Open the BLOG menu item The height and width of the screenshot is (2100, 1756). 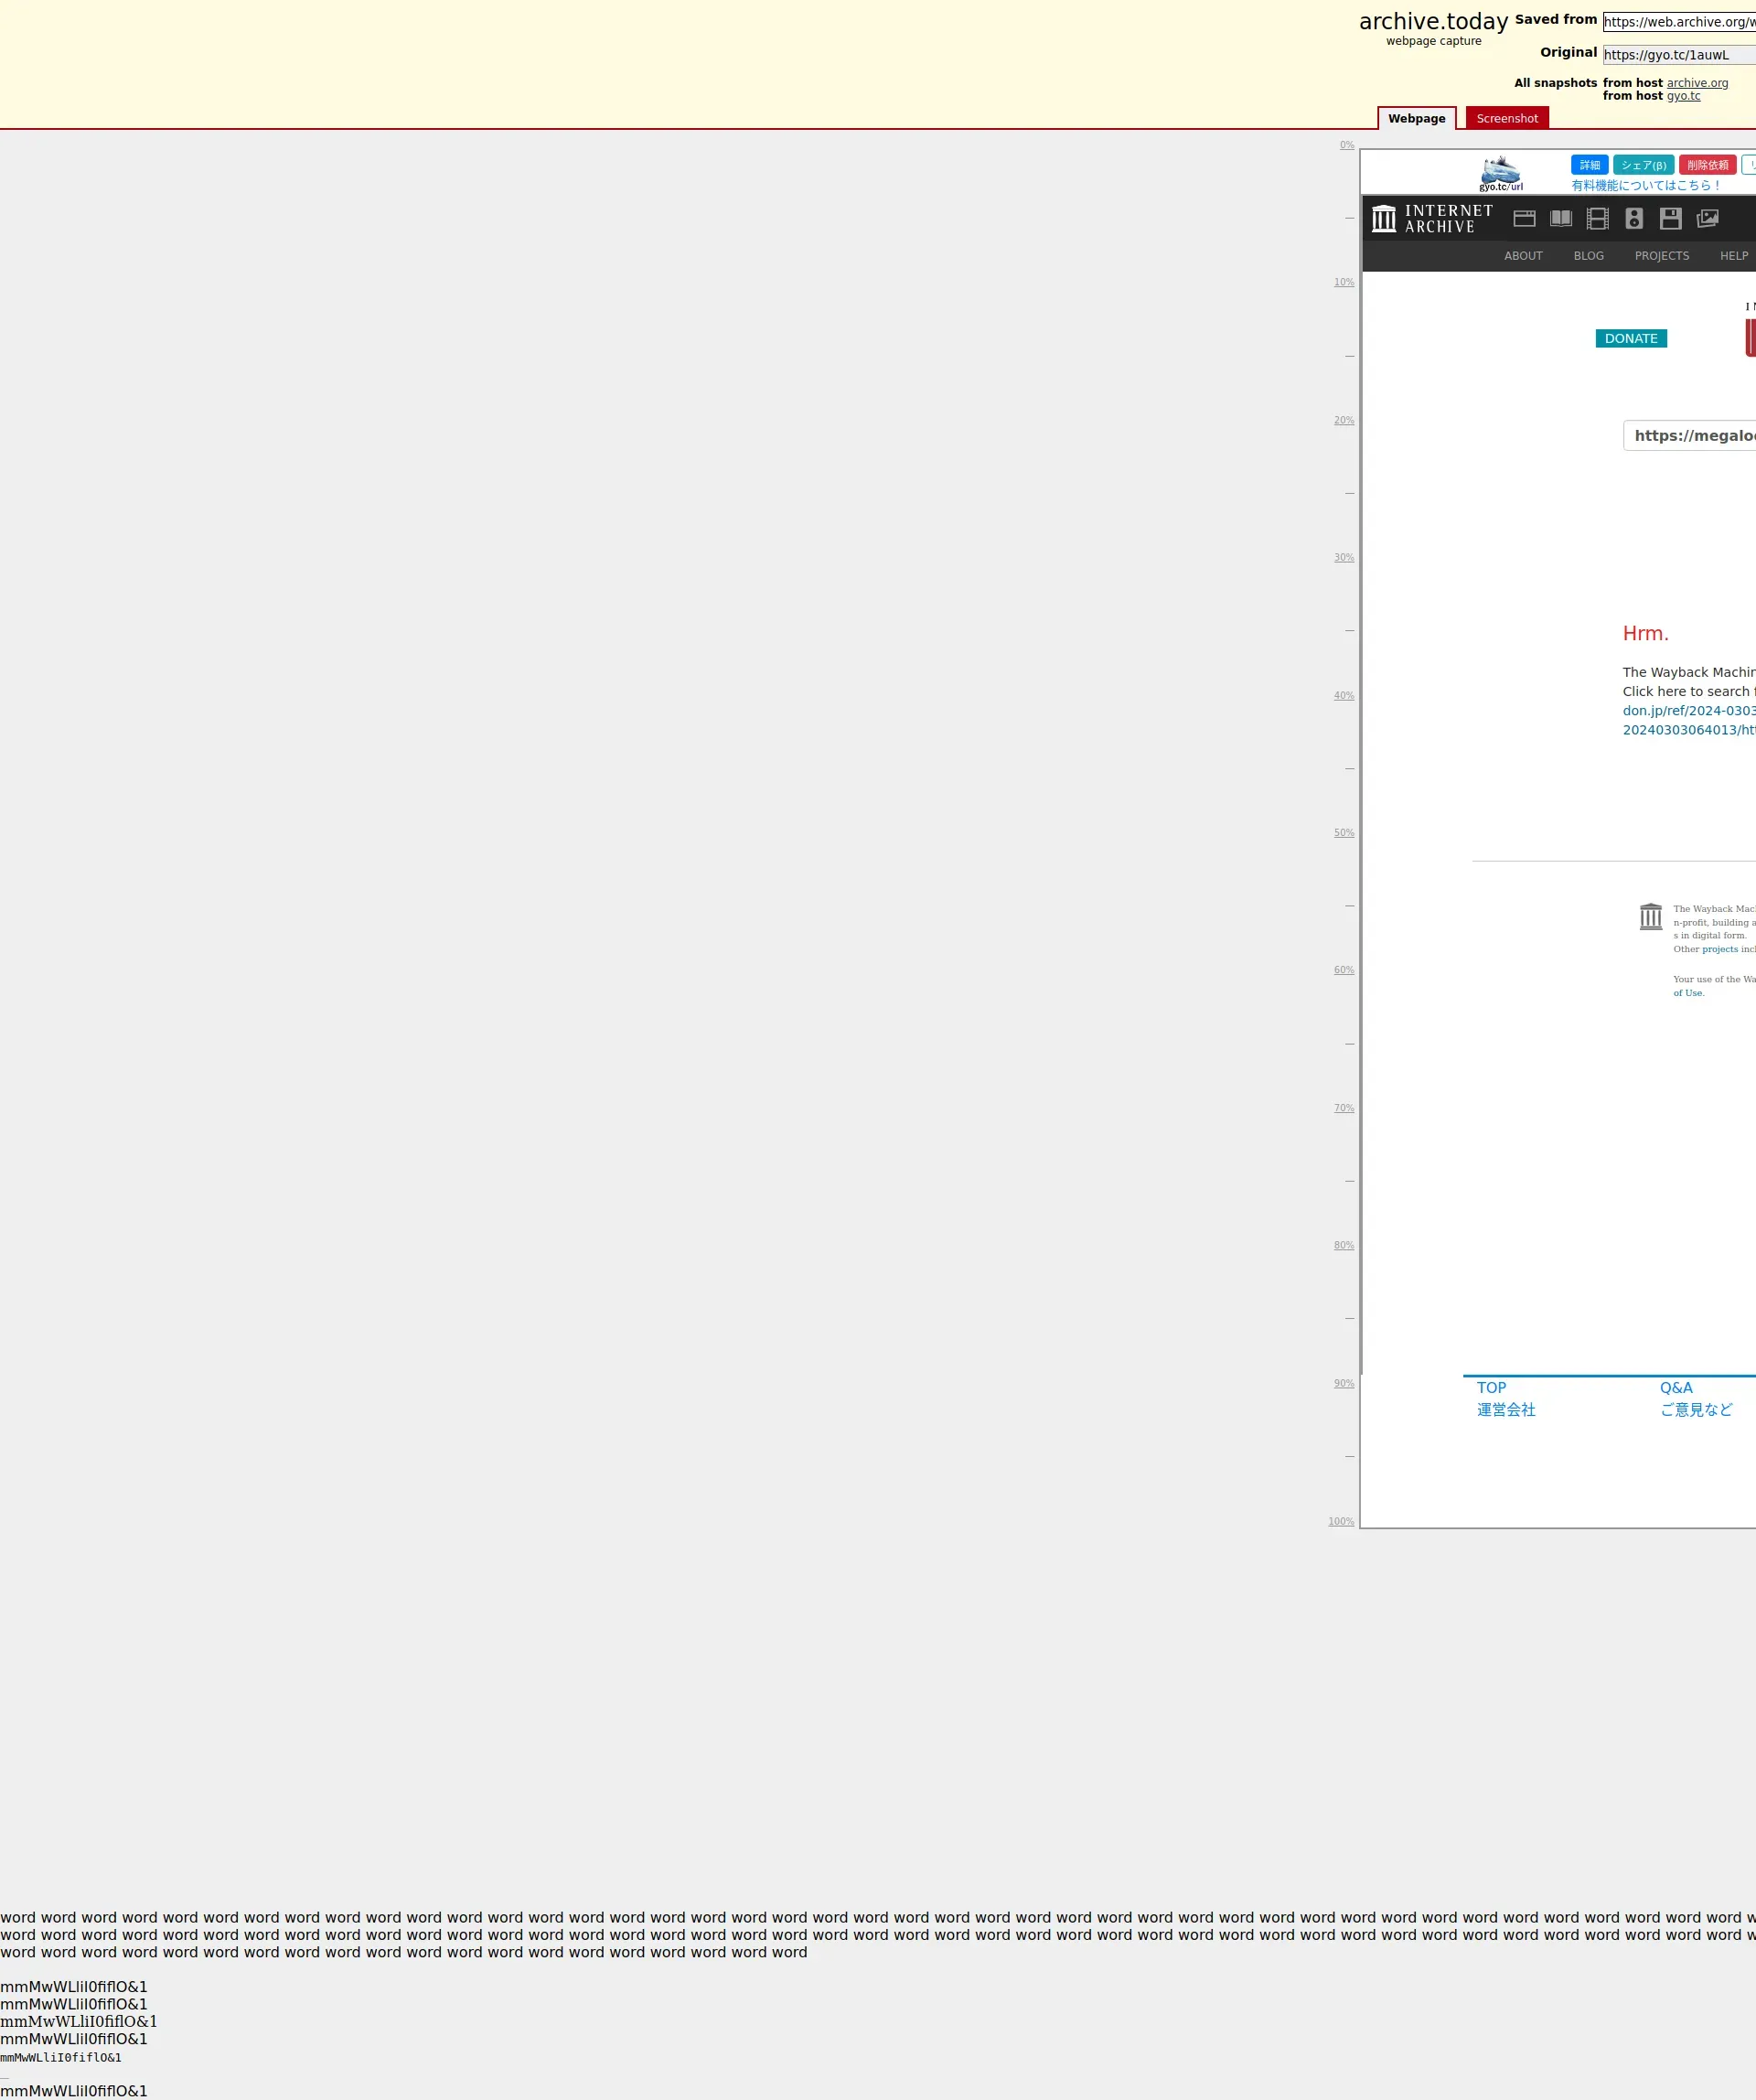(1588, 256)
